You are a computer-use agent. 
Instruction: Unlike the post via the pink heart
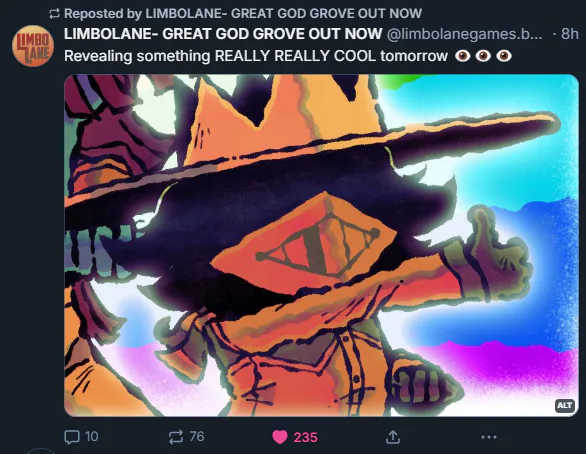280,437
